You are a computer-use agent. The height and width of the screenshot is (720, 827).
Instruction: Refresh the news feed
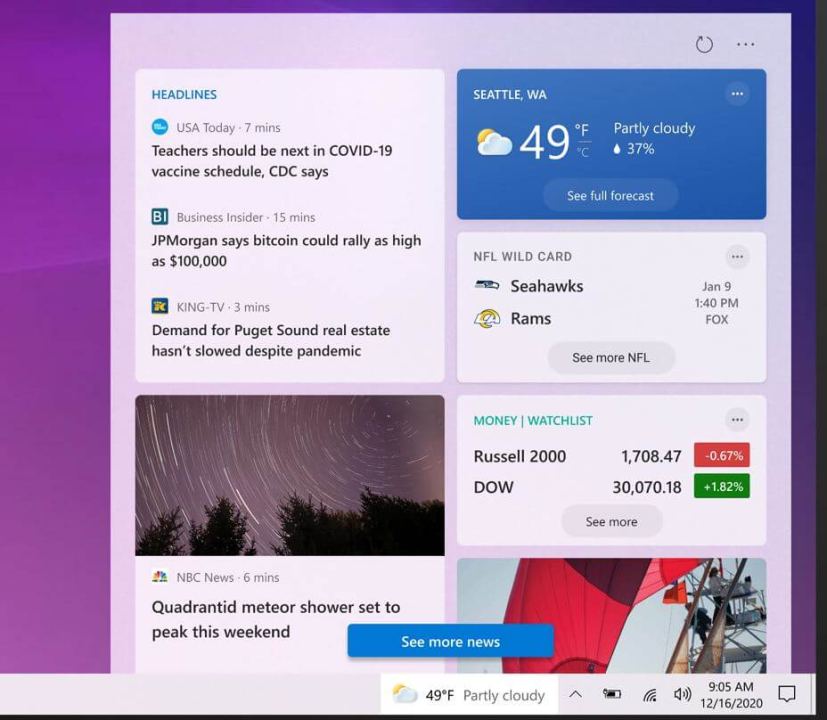pyautogui.click(x=704, y=44)
